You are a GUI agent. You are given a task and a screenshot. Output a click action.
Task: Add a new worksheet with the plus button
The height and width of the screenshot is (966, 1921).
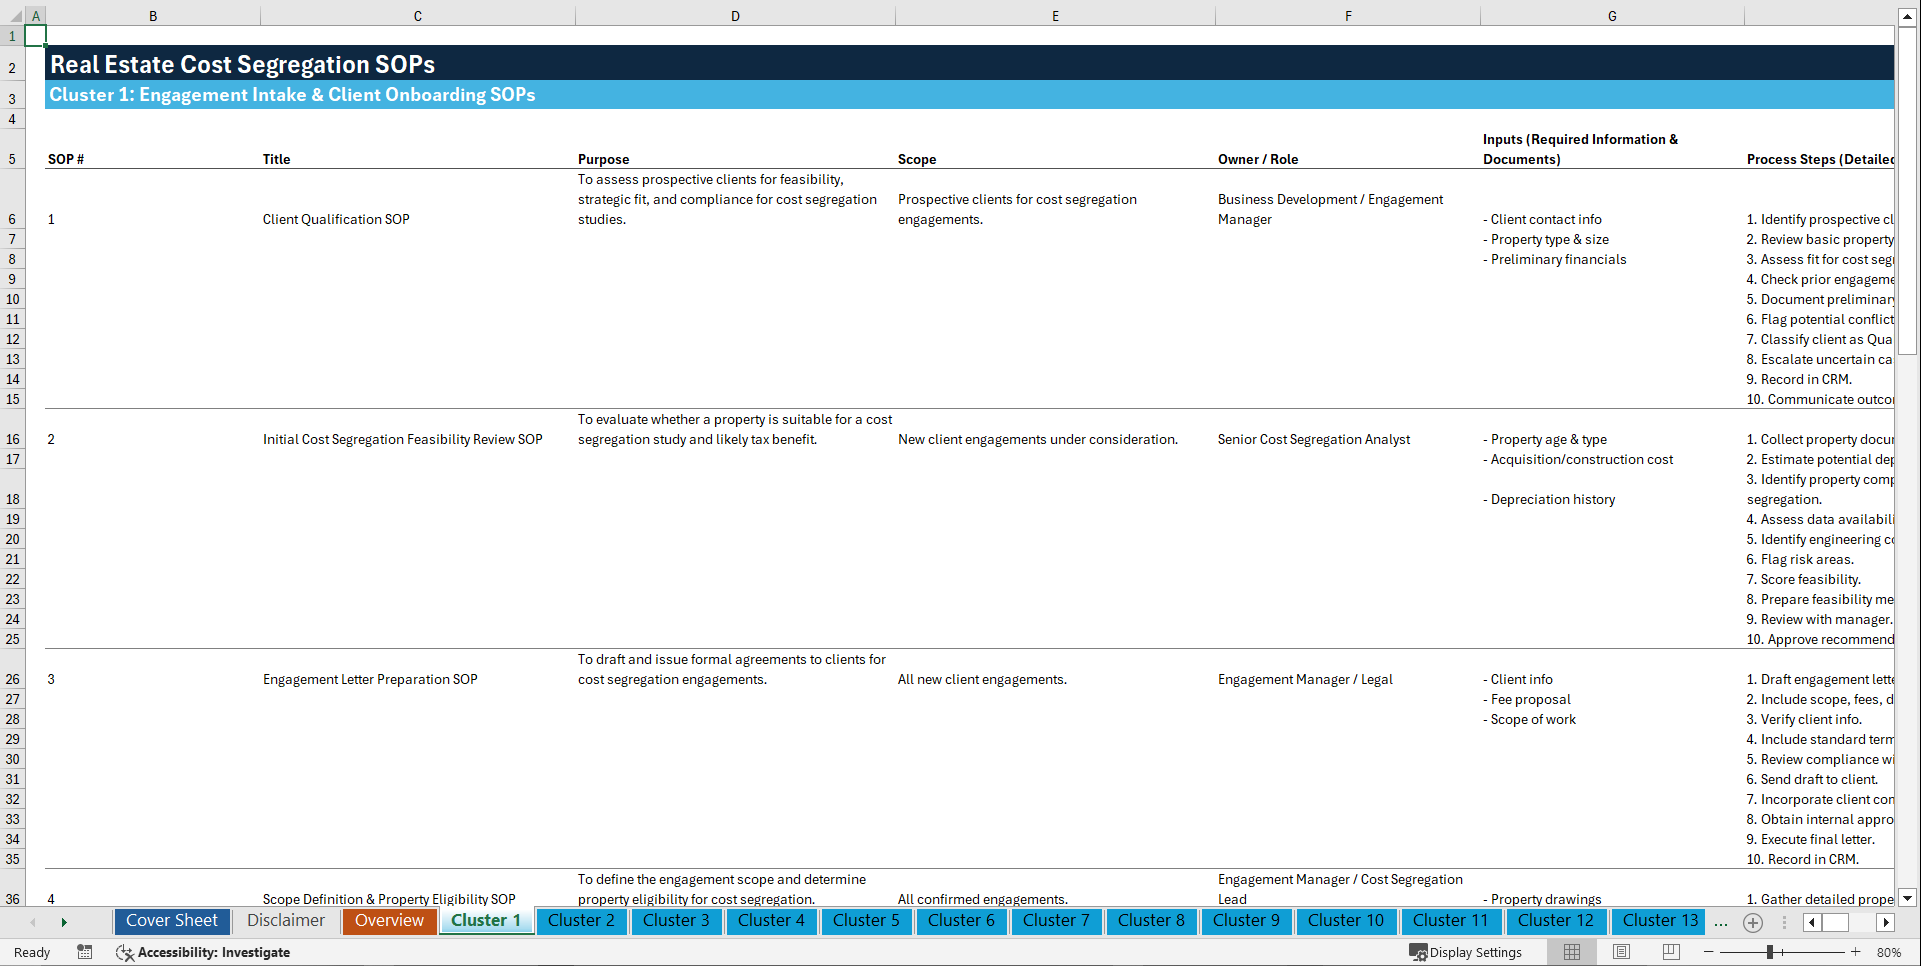coord(1752,922)
